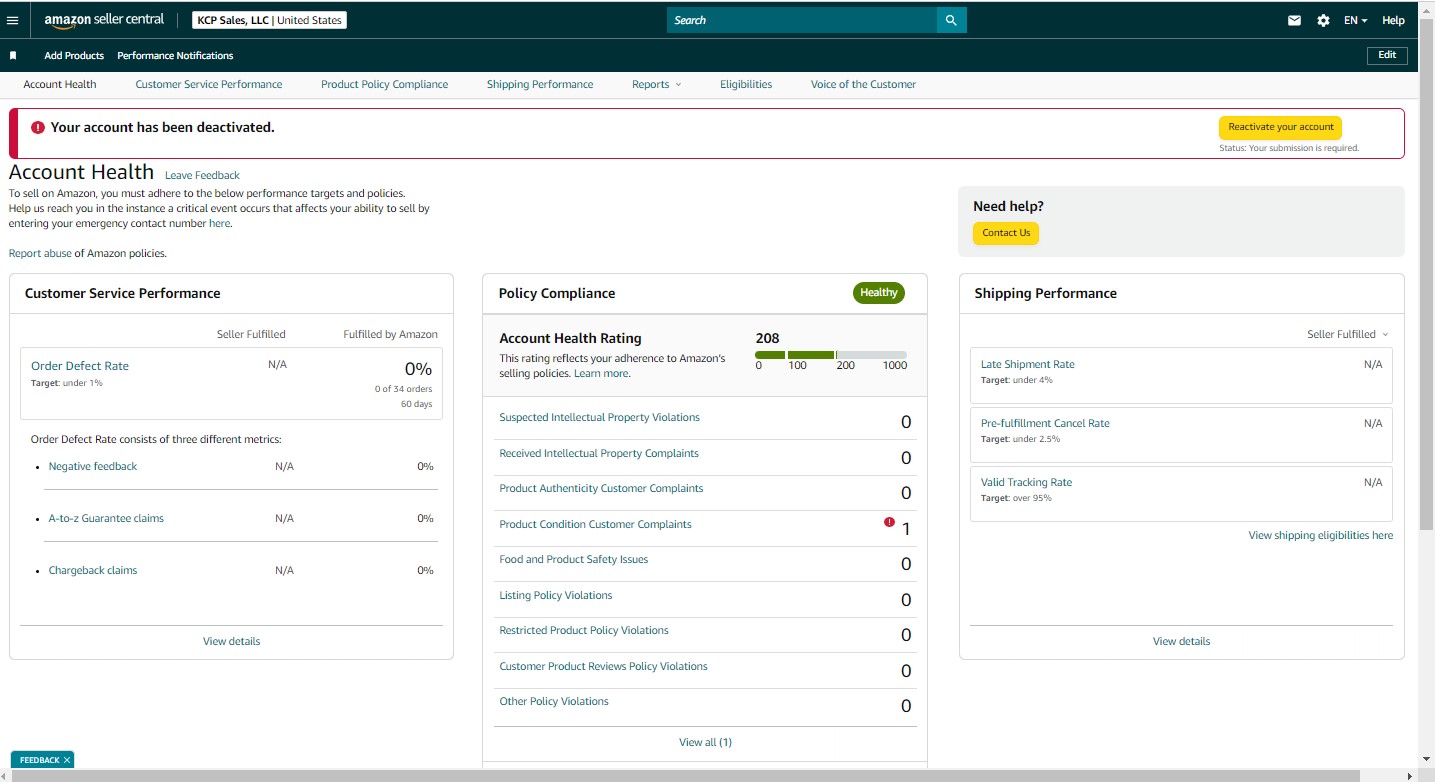The image size is (1435, 782).
Task: Close the Feedback tab with X
Action: pos(67,760)
